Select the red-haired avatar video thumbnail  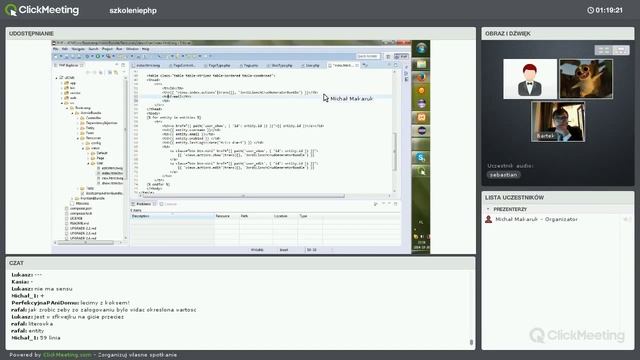click(x=530, y=79)
